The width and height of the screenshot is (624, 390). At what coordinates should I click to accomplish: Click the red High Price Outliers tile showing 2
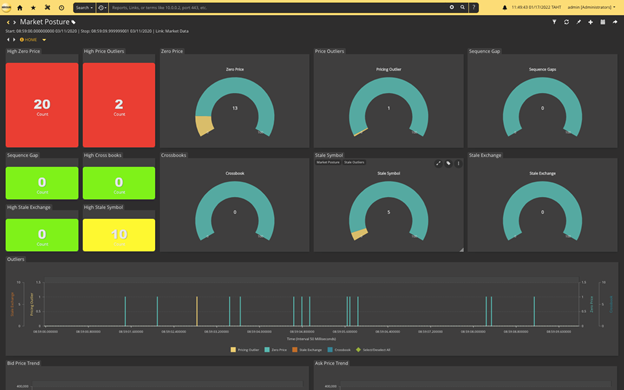point(119,105)
